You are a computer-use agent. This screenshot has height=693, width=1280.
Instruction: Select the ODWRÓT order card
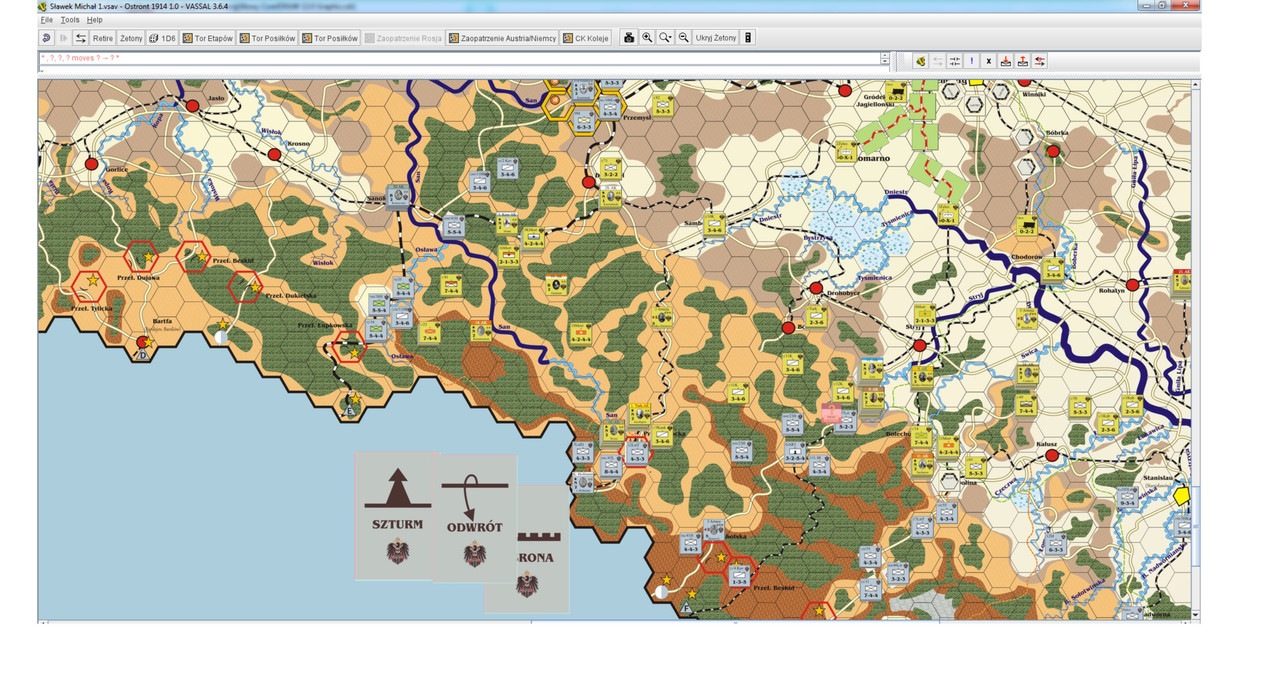(476, 520)
